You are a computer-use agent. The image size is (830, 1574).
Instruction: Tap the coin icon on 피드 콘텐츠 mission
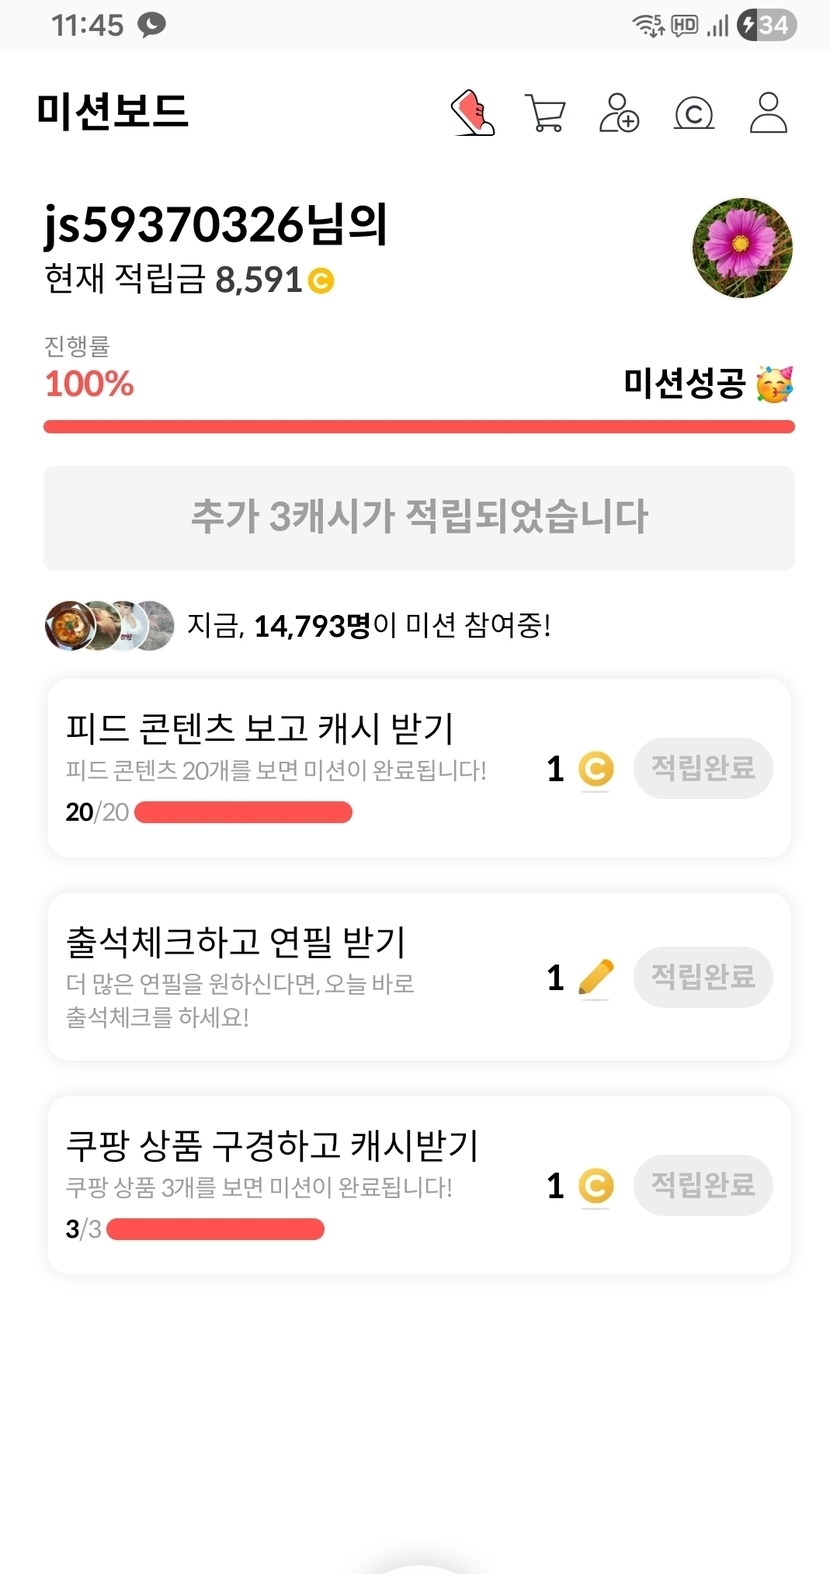click(x=596, y=769)
